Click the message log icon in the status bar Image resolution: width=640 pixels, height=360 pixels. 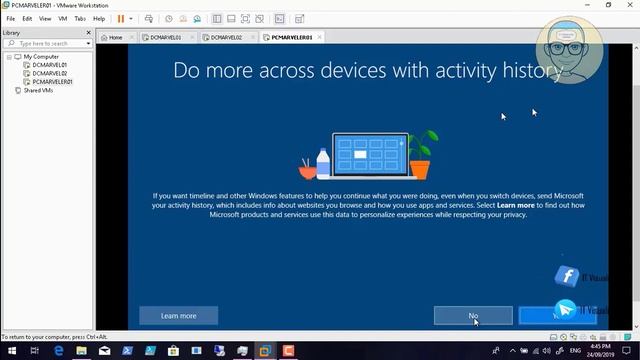click(x=628, y=337)
